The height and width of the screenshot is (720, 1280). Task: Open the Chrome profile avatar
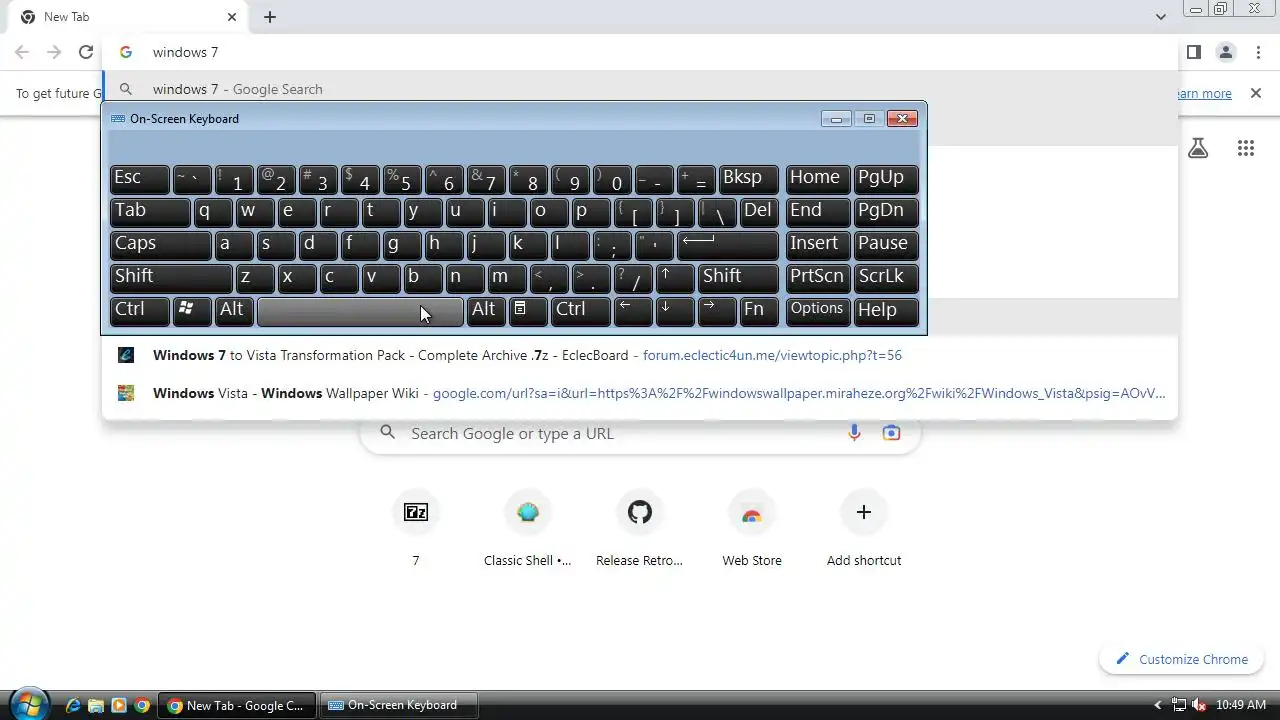point(1226,52)
